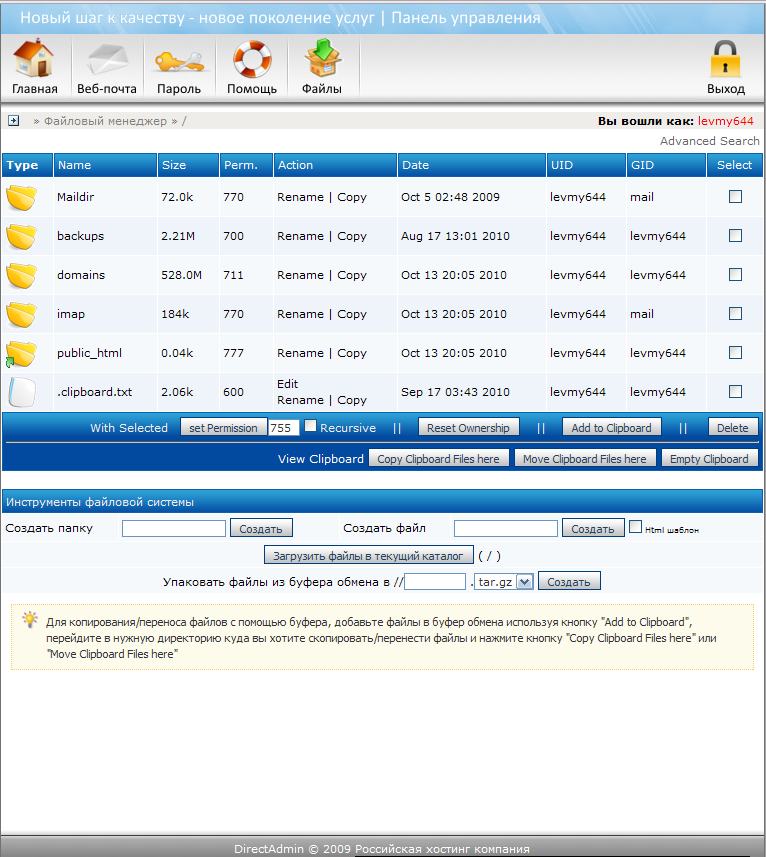Open the Maildir folder name link
Viewport: 766px width, 857px height.
click(x=75, y=197)
